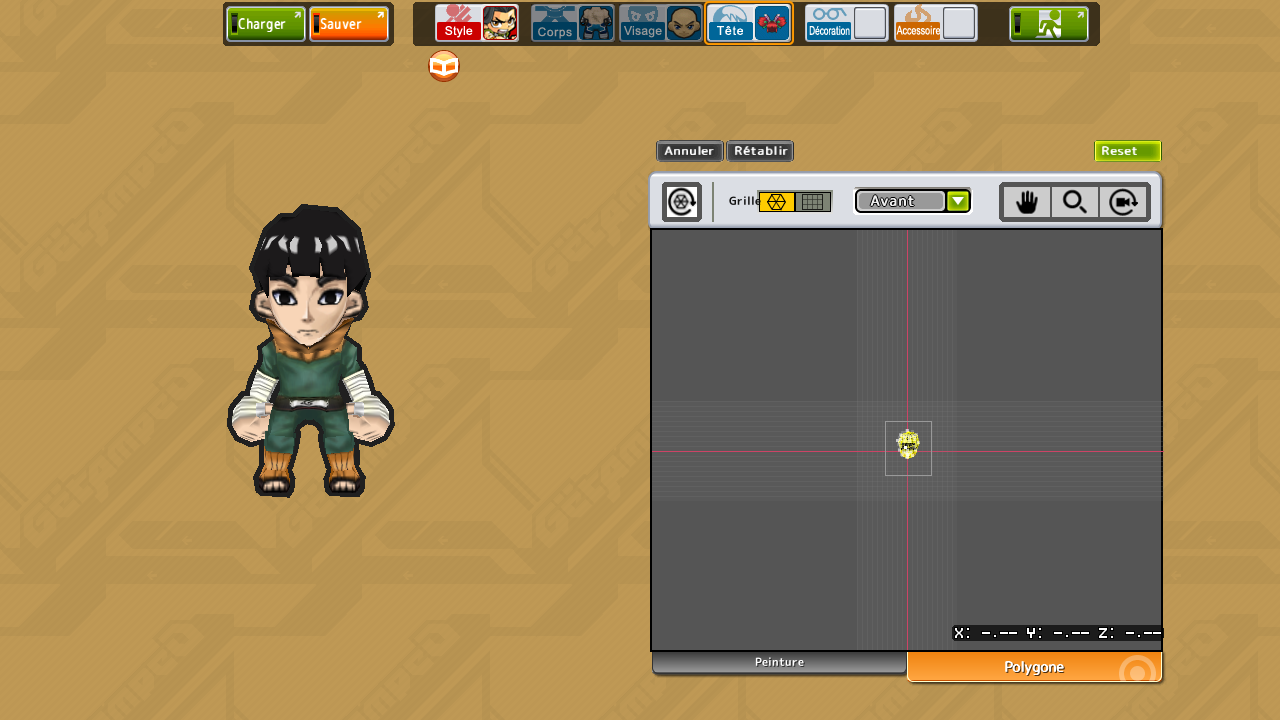
Task: Click Annuler to undo
Action: [690, 151]
